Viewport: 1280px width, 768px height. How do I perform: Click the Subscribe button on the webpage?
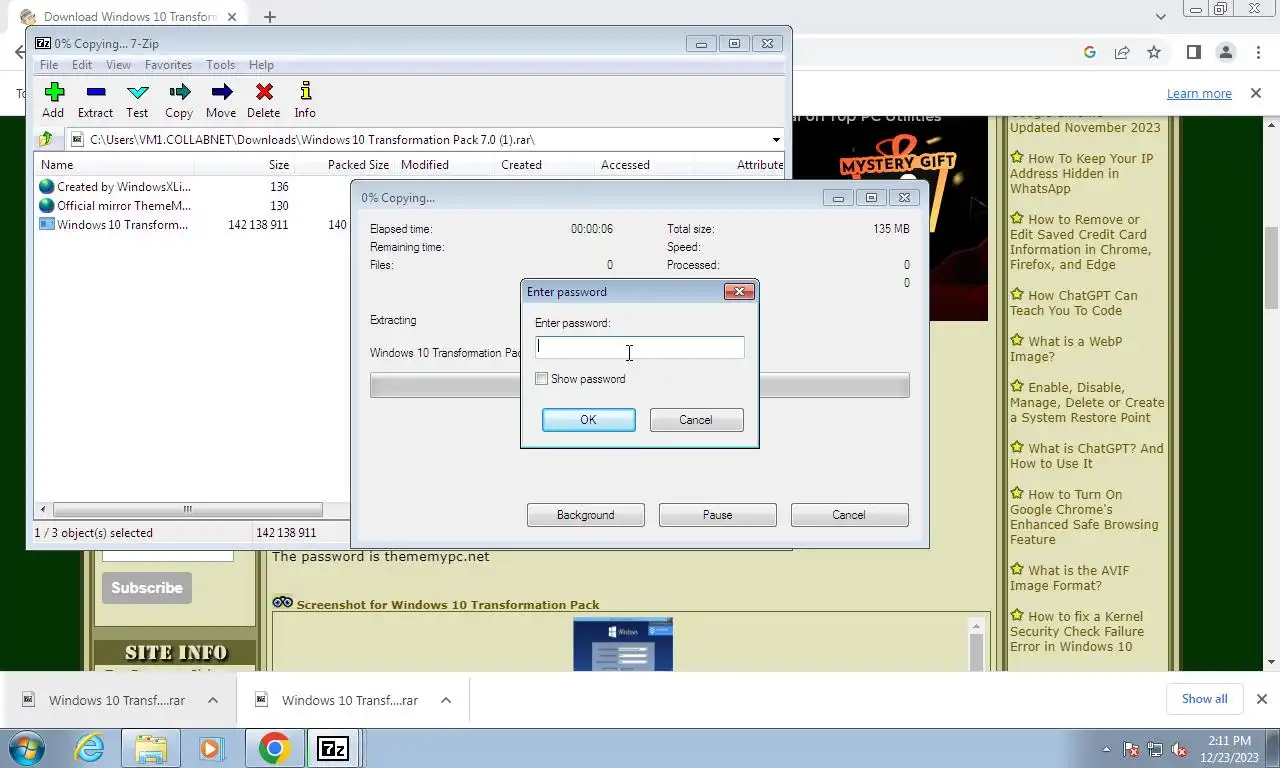[x=146, y=588]
